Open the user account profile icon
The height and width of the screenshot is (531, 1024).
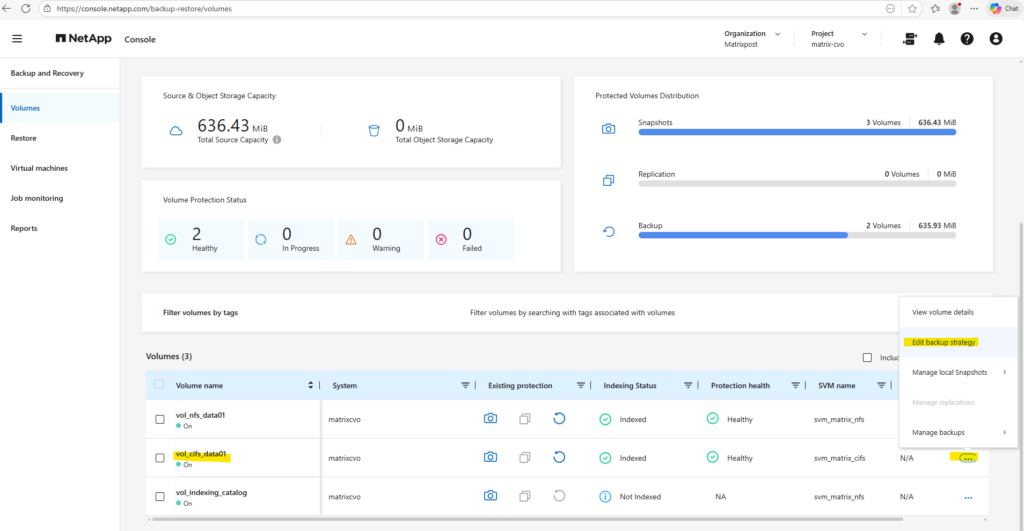pos(995,39)
